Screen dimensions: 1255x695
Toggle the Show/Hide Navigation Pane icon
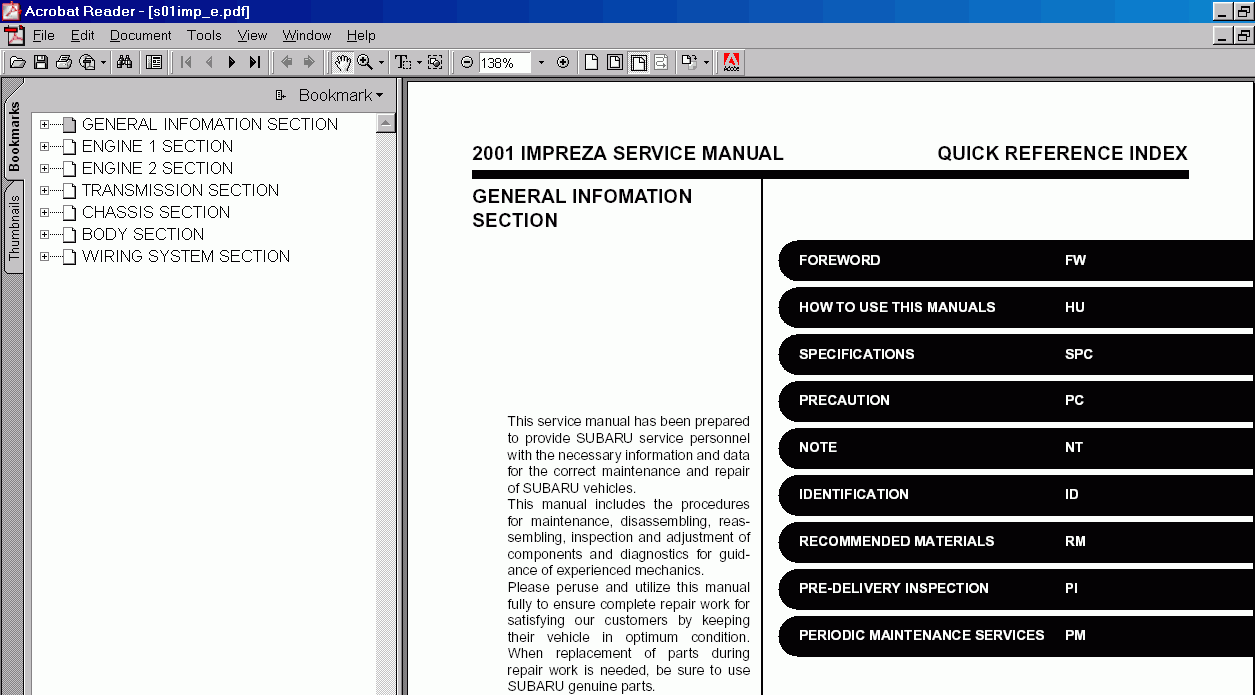154,62
